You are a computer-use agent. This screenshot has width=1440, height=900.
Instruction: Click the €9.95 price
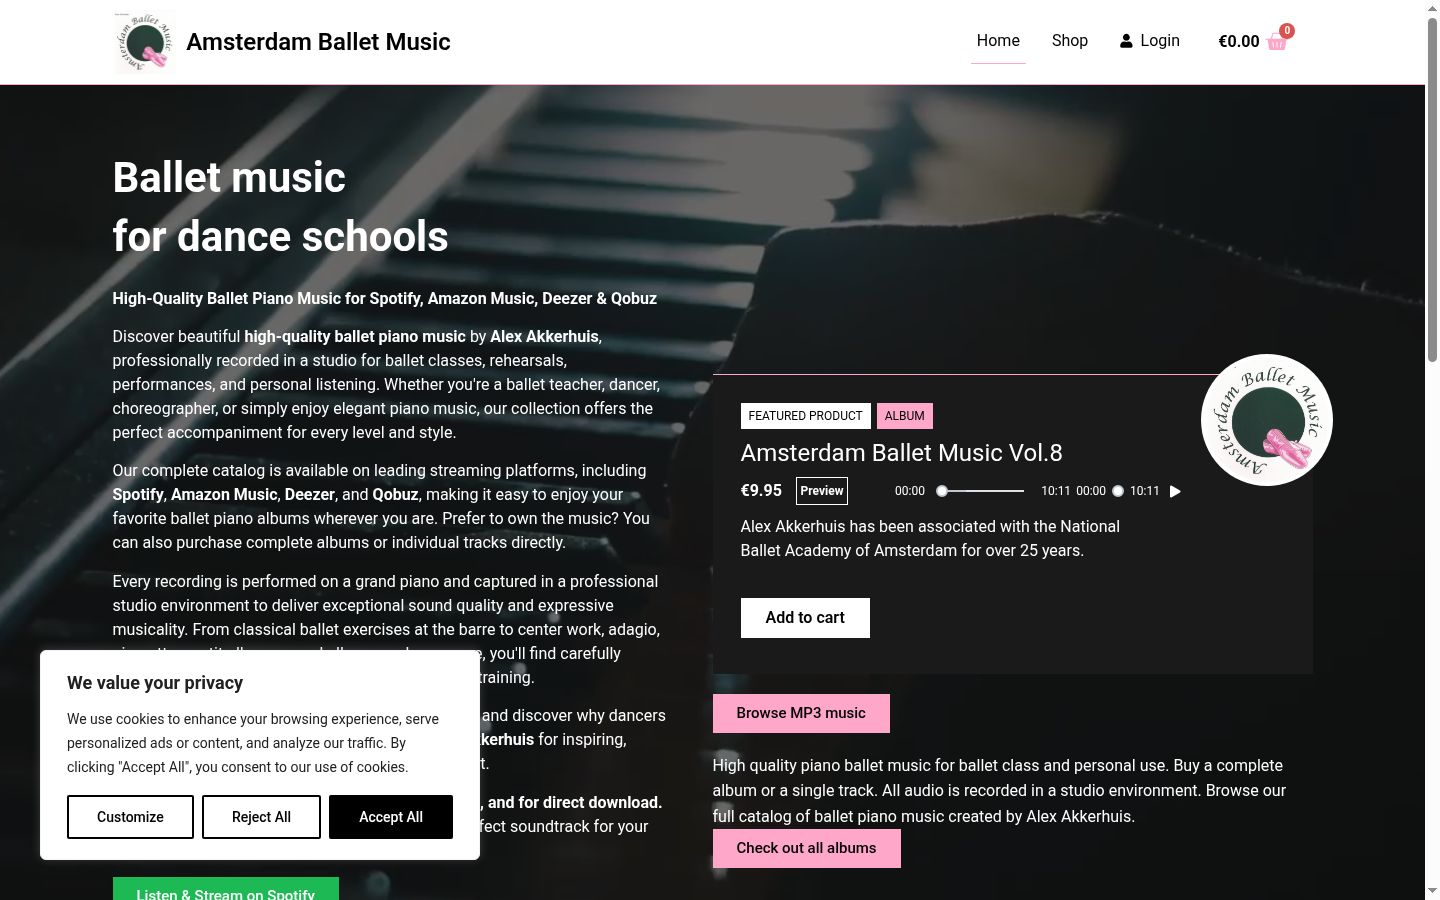[761, 491]
